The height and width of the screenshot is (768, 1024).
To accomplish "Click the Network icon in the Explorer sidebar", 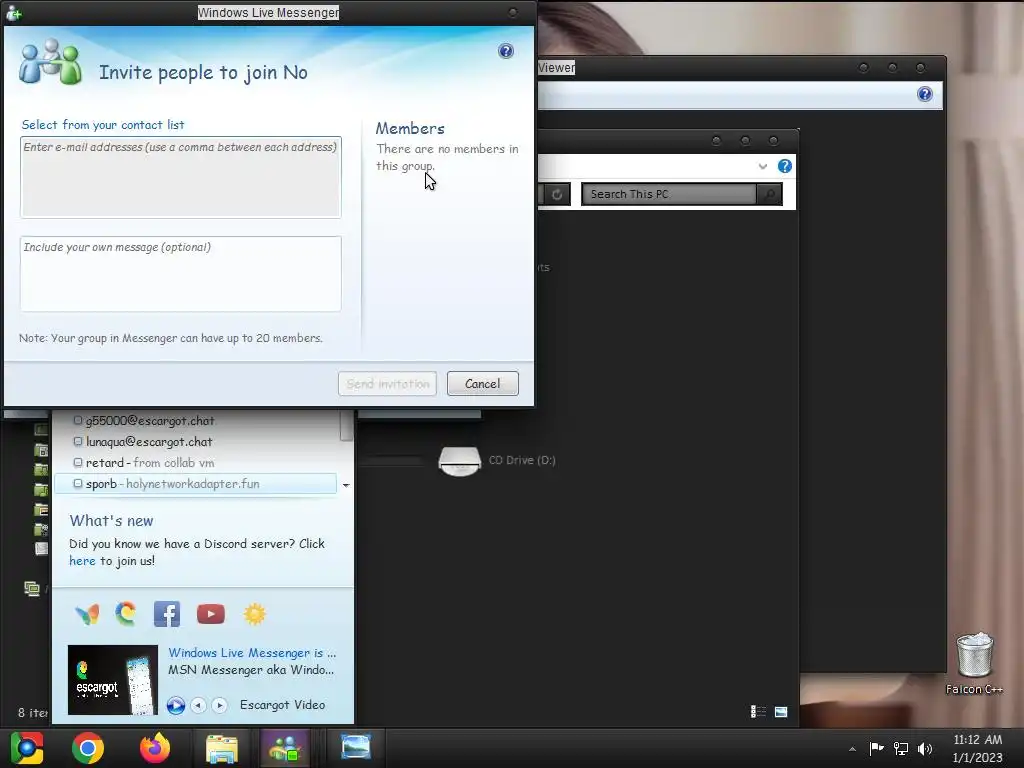I will [31, 588].
